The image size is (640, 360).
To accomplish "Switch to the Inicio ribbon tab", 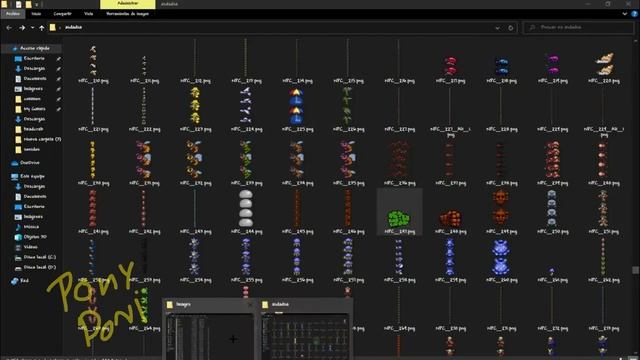I will (36, 14).
